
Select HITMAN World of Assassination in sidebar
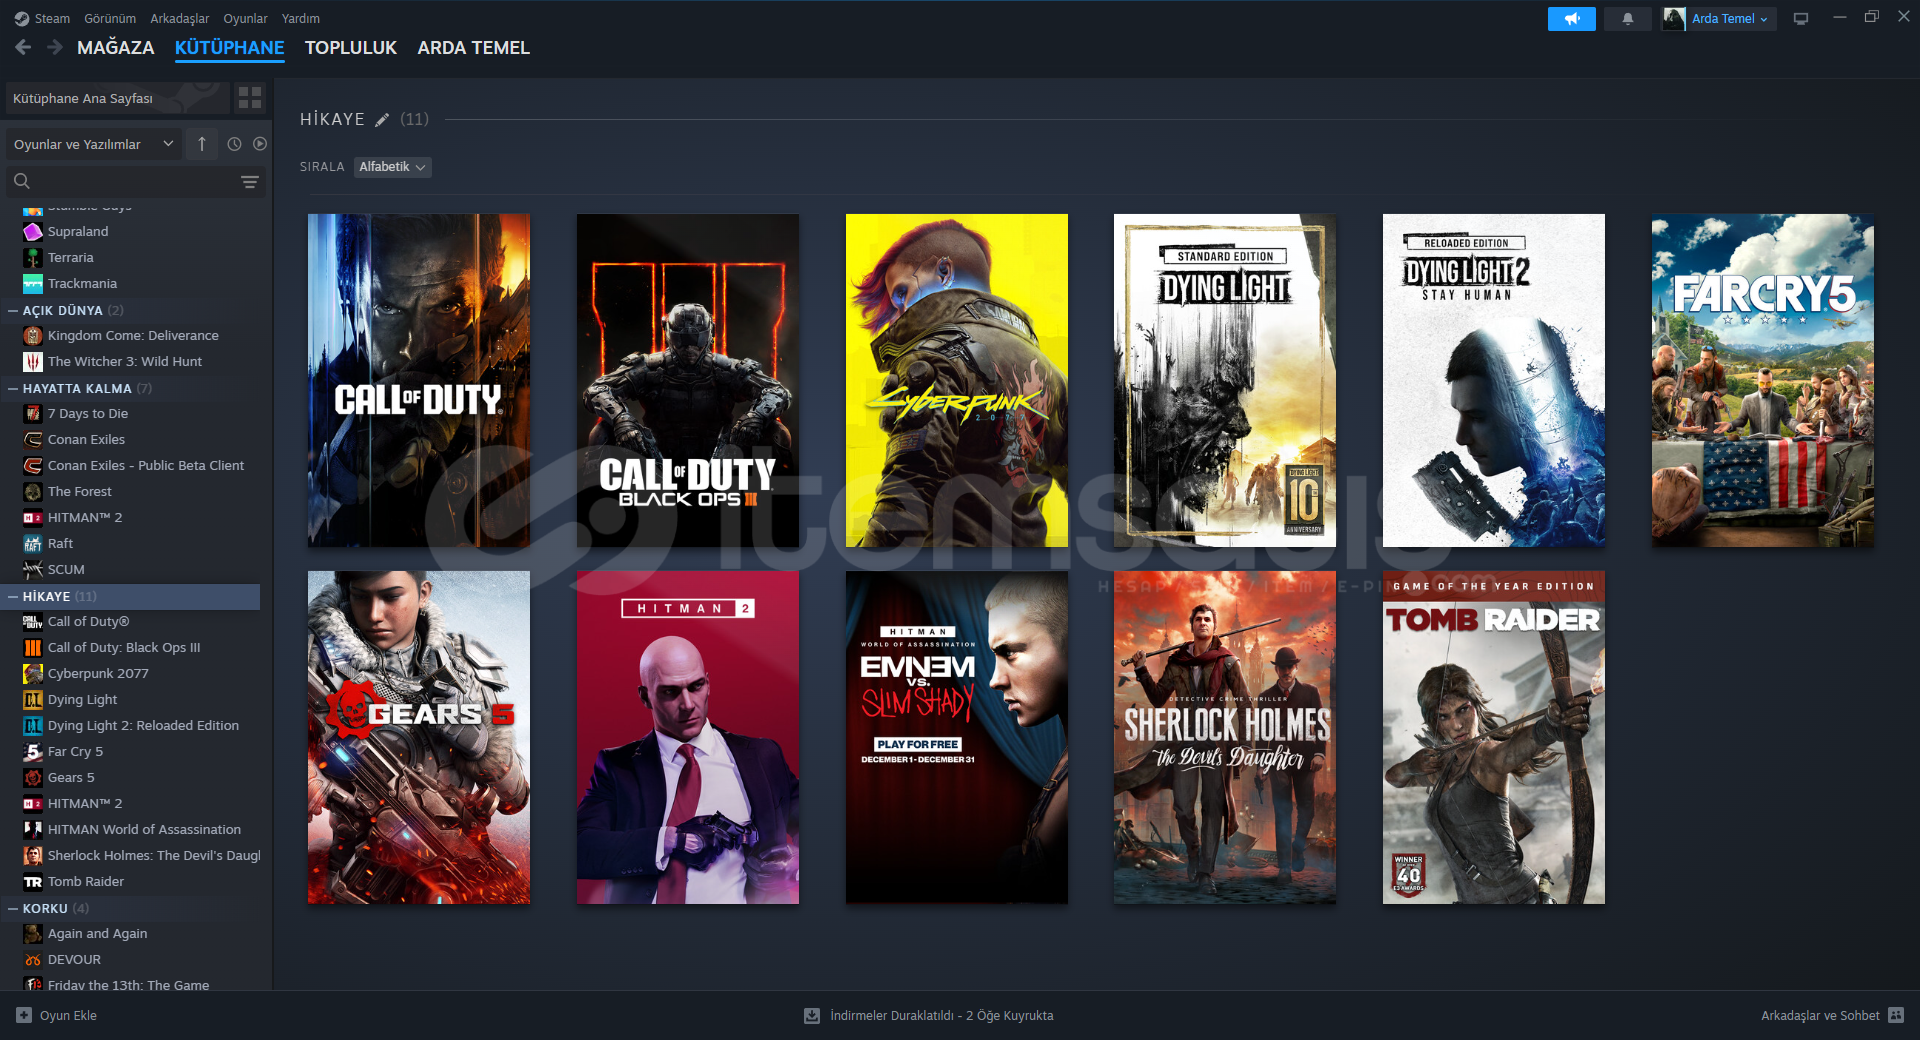point(144,829)
